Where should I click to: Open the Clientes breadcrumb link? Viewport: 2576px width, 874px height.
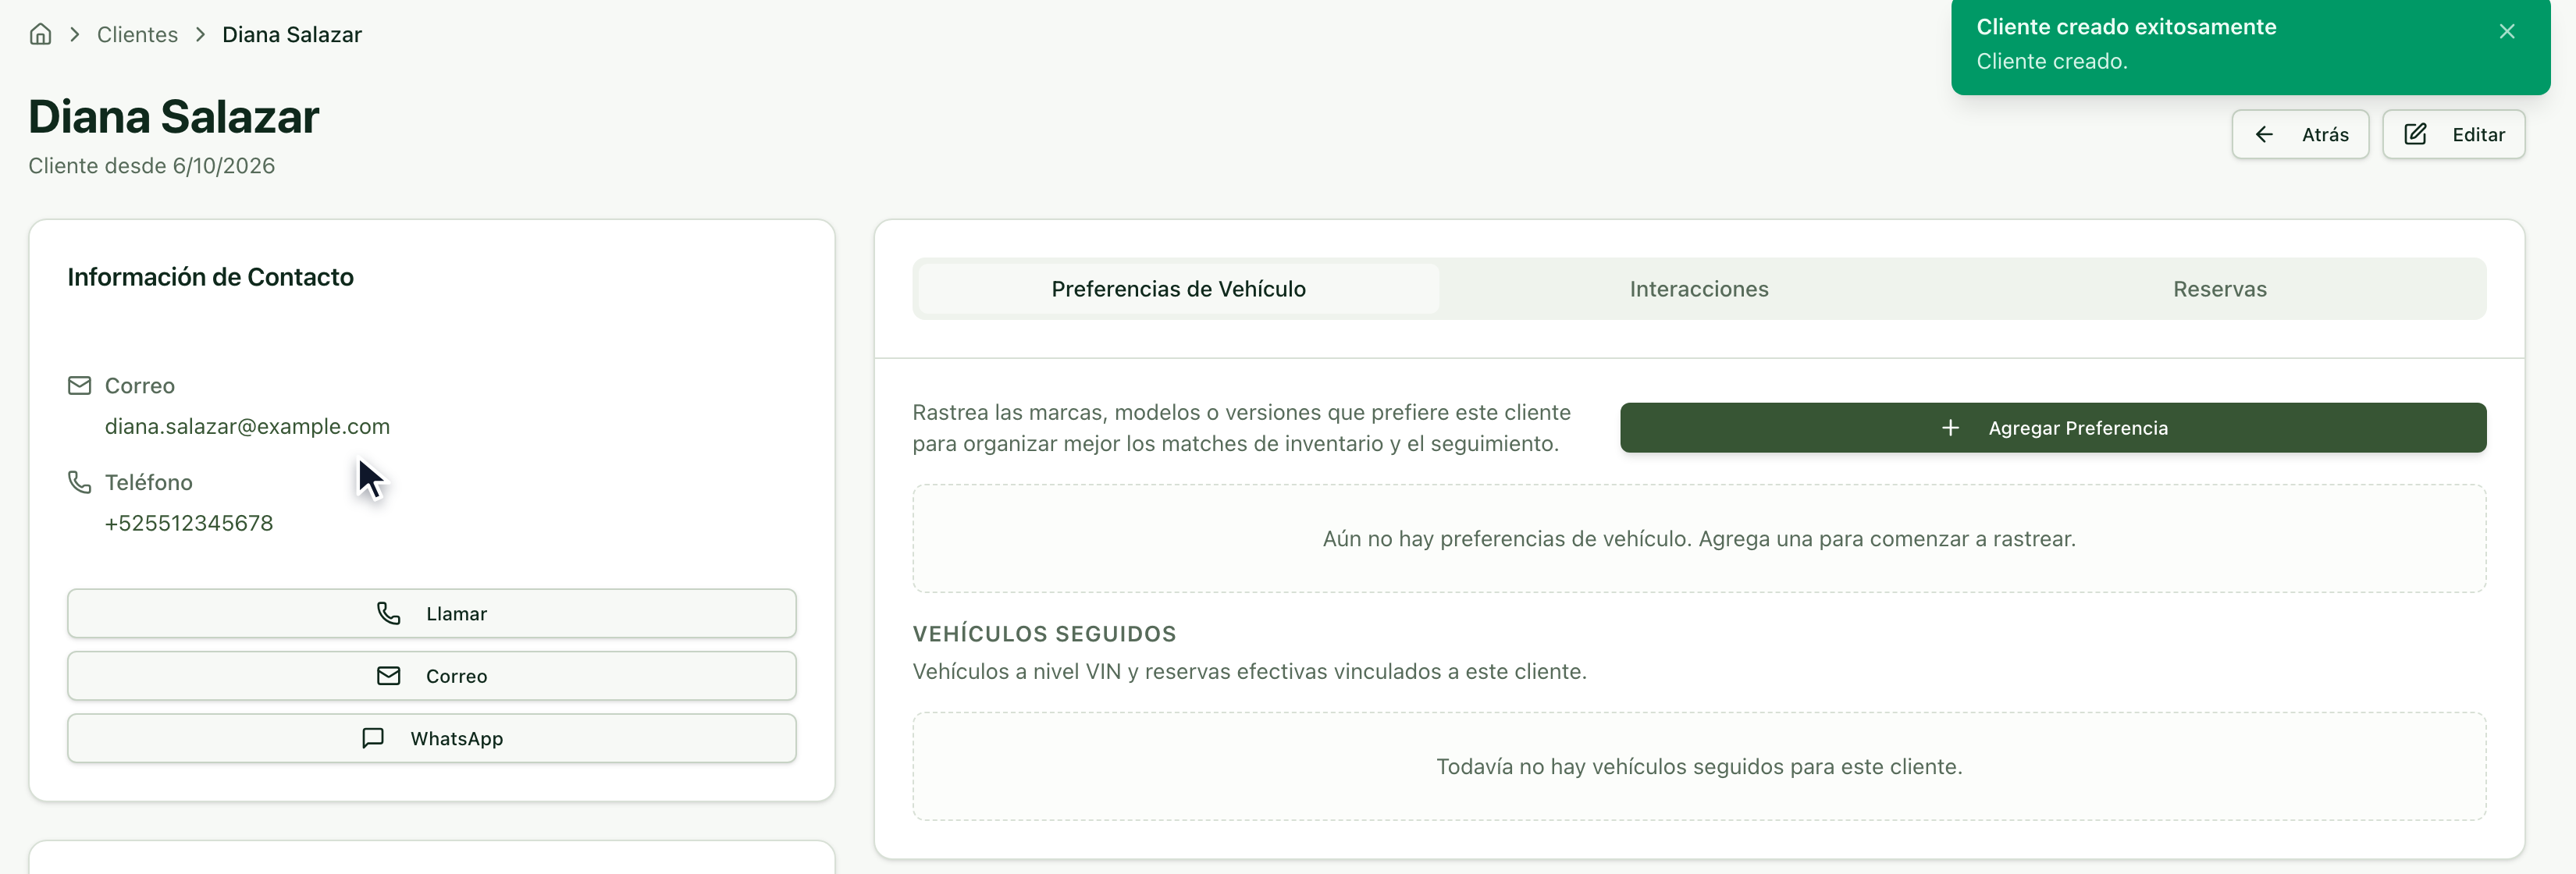tap(137, 34)
